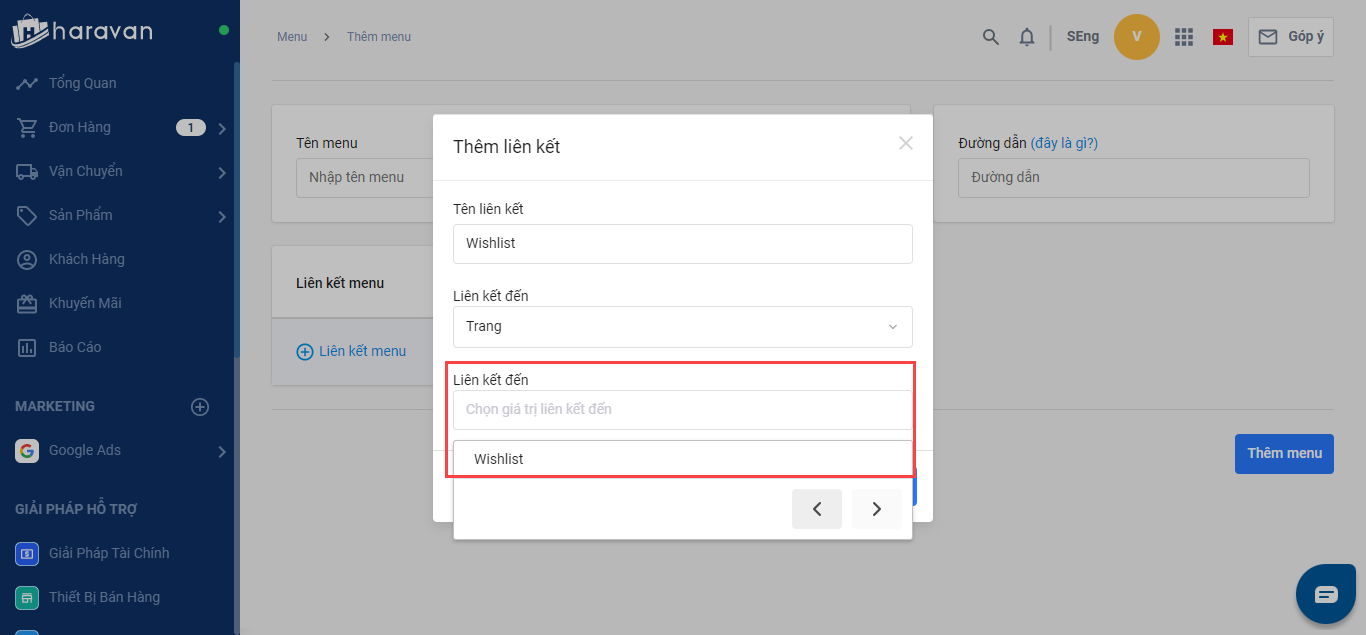
Task: Click the Góp ý feedback button
Action: (x=1290, y=37)
